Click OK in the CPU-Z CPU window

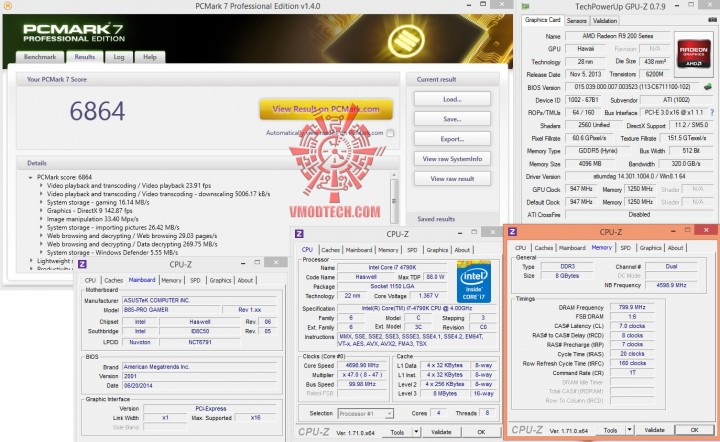pyautogui.click(x=481, y=432)
